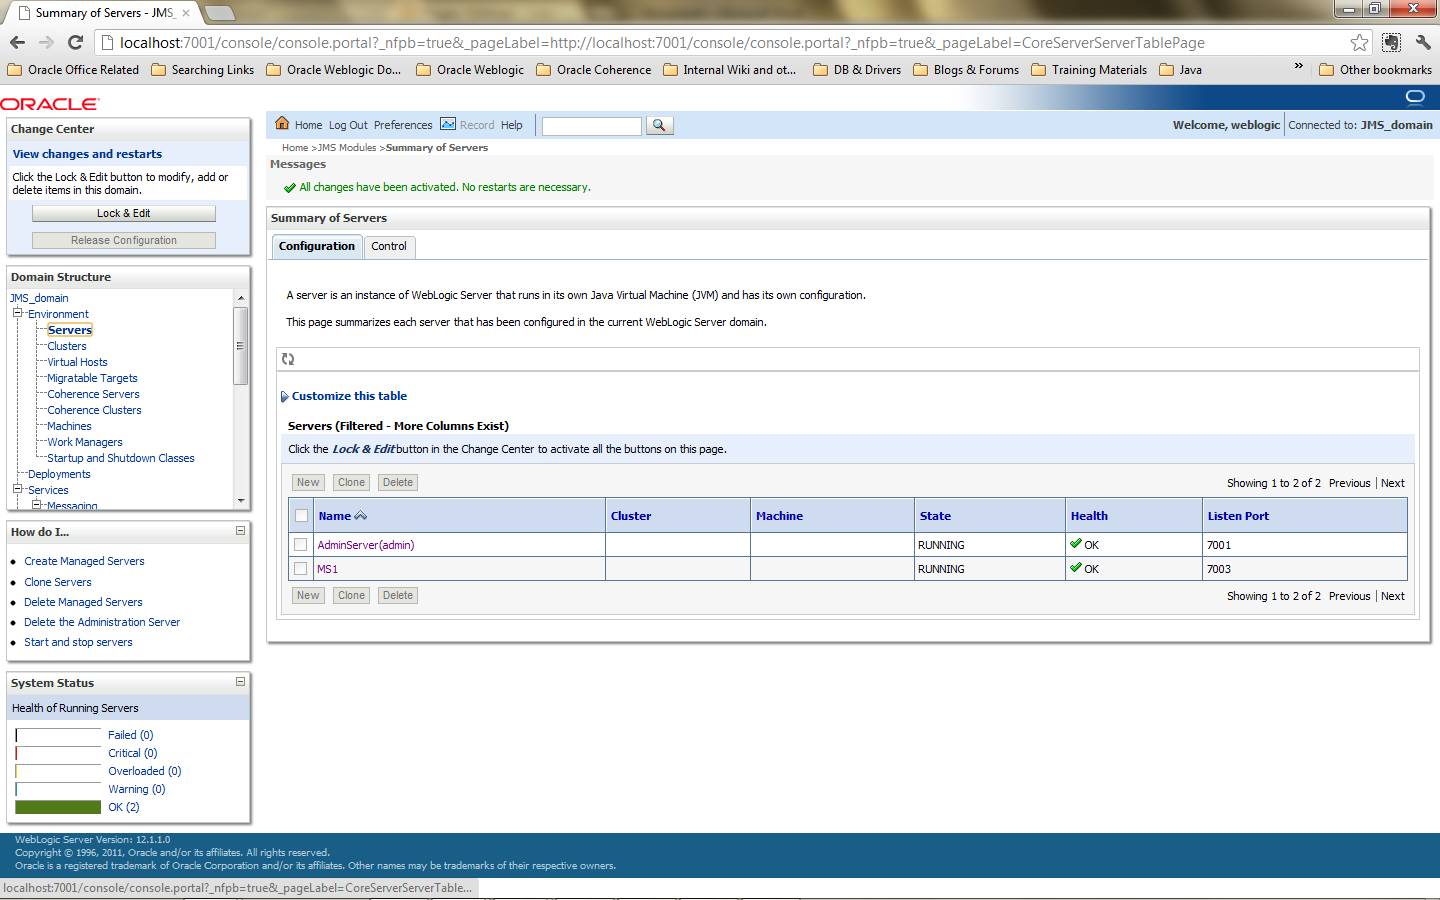Click the Record icon in the console toolbar
The width and height of the screenshot is (1440, 900).
point(447,124)
